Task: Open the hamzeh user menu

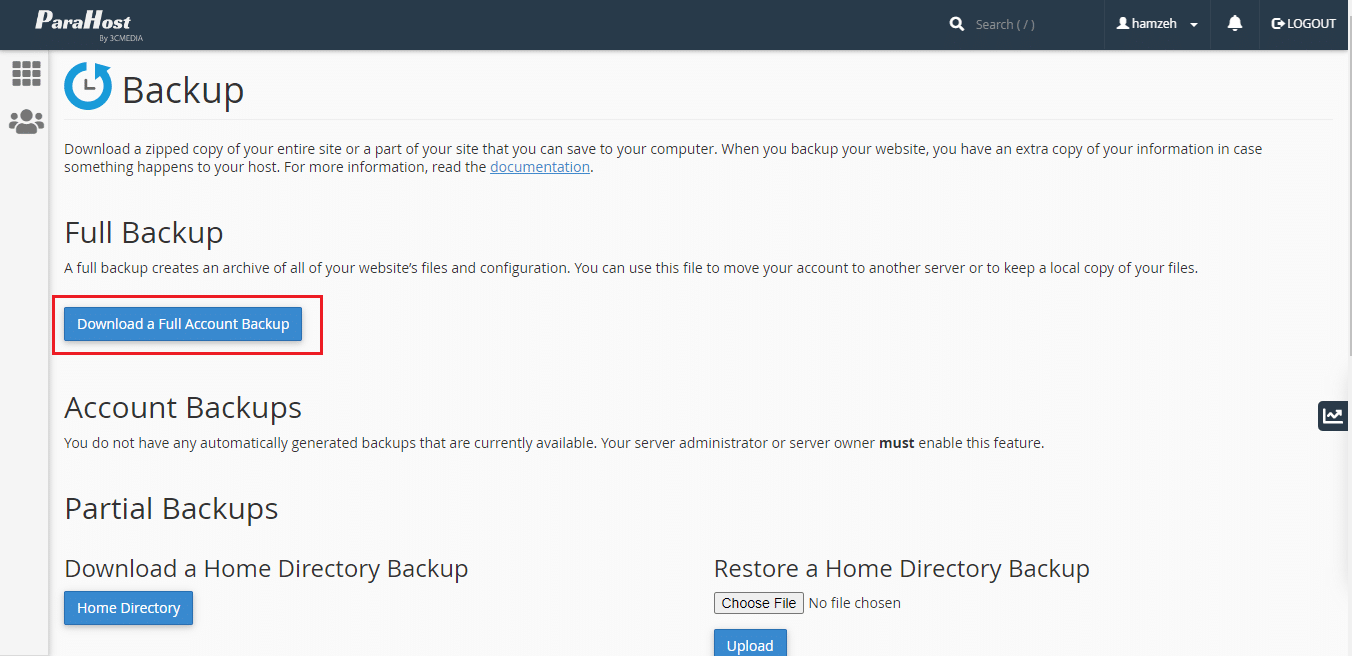Action: [x=1154, y=24]
